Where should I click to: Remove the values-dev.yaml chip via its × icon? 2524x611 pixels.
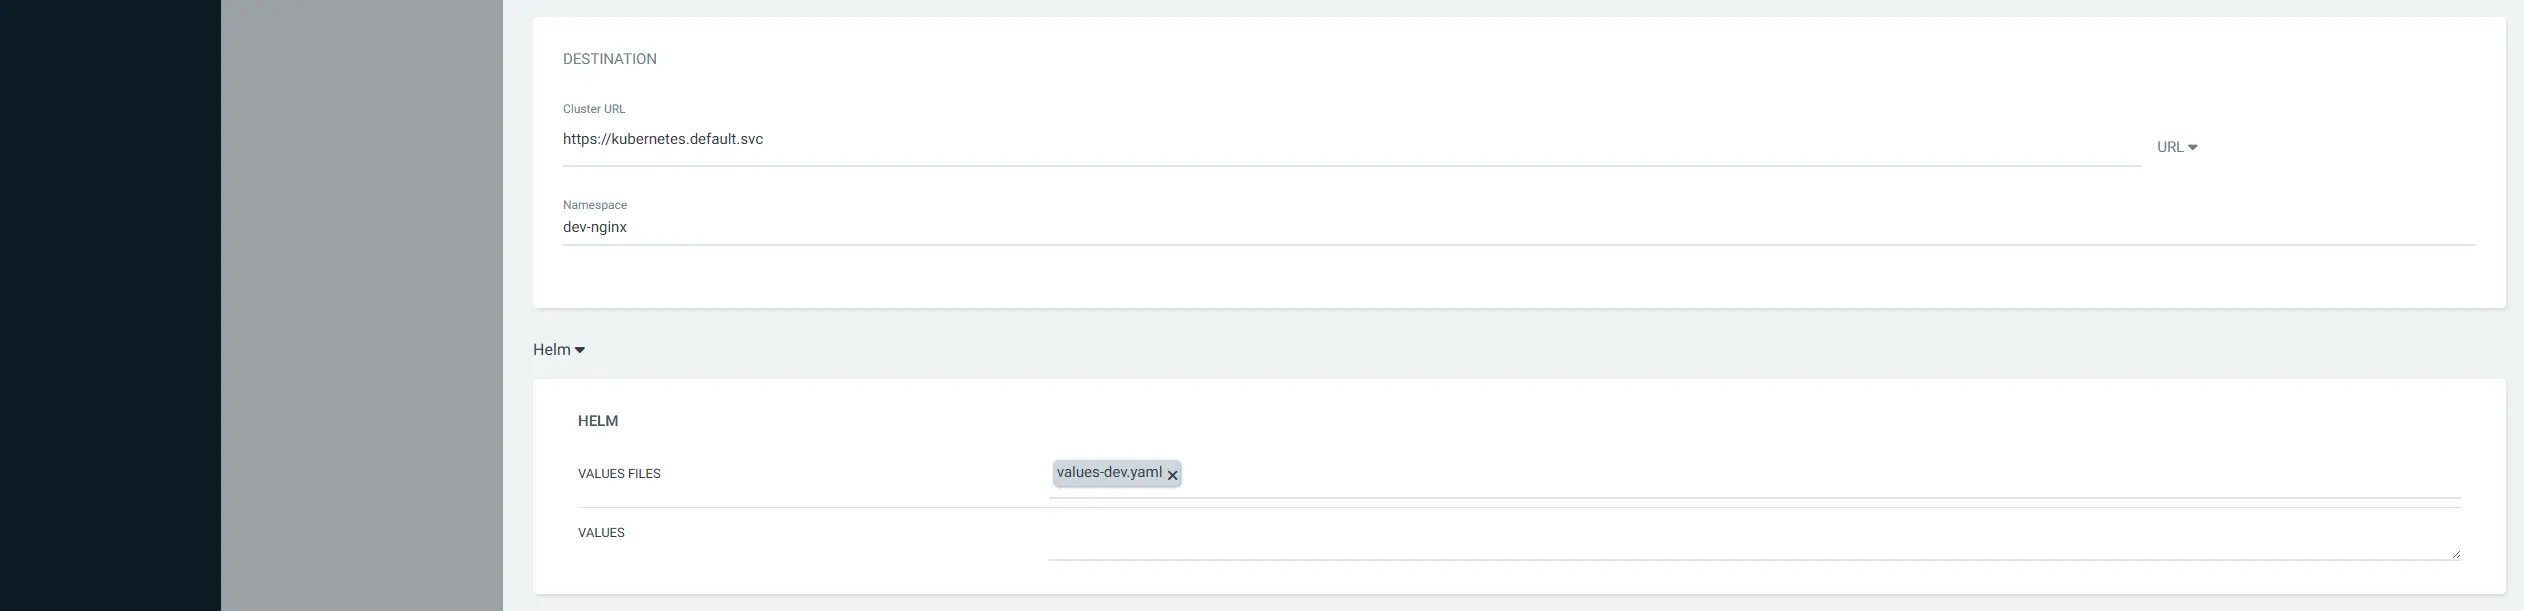tap(1173, 476)
